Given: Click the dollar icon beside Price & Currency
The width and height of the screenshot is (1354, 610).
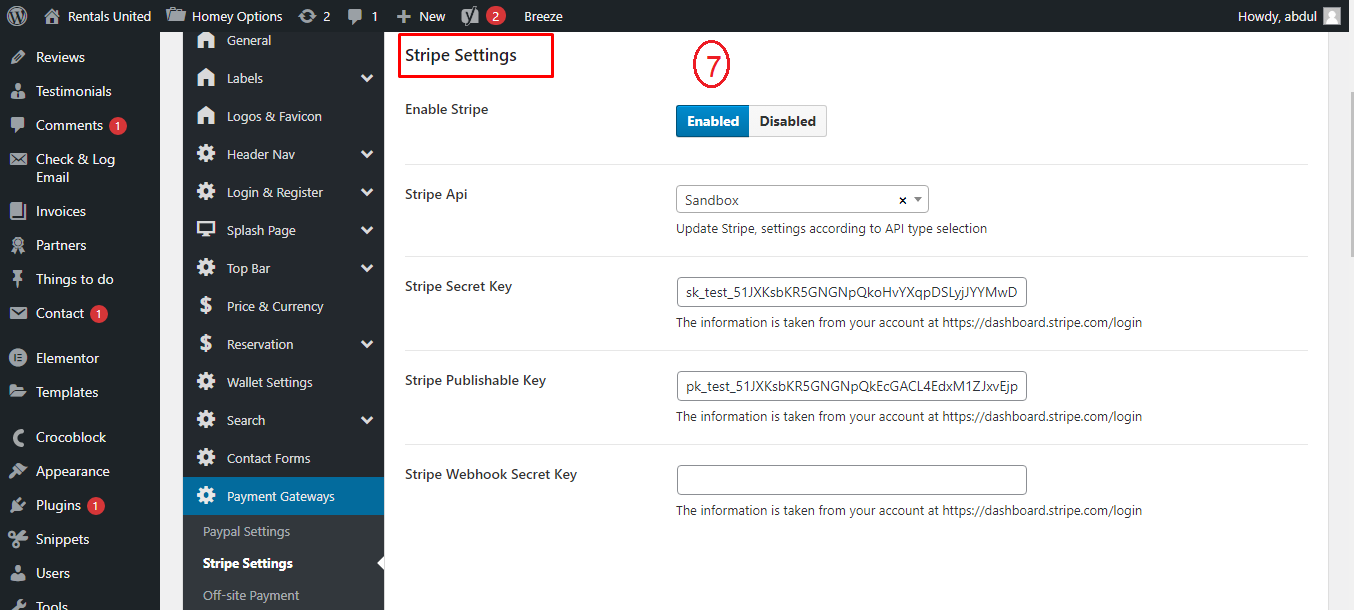Looking at the screenshot, I should 206,306.
